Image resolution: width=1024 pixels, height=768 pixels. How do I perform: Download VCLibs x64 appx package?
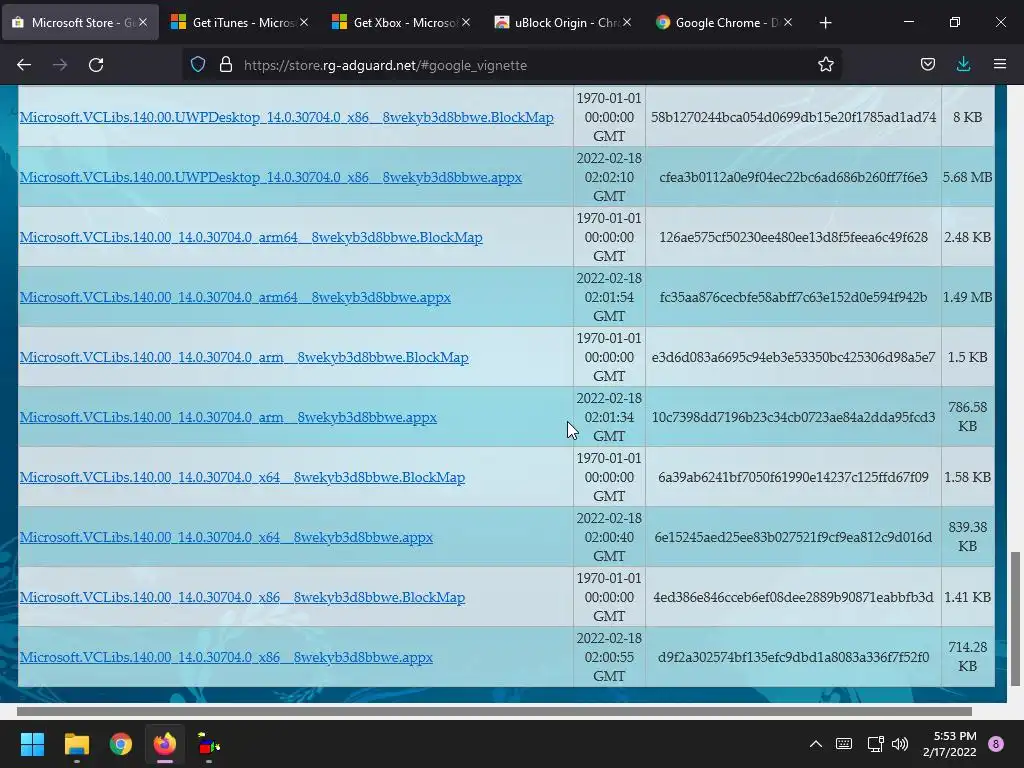click(x=227, y=537)
